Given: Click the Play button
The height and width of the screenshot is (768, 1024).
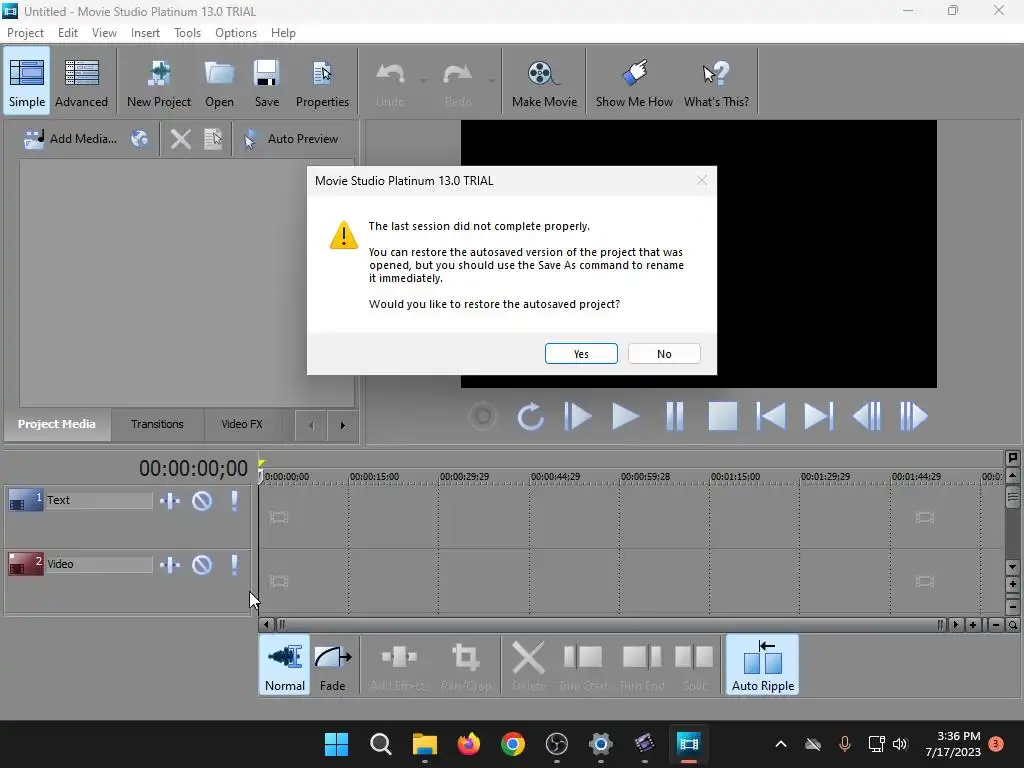Looking at the screenshot, I should coord(626,416).
